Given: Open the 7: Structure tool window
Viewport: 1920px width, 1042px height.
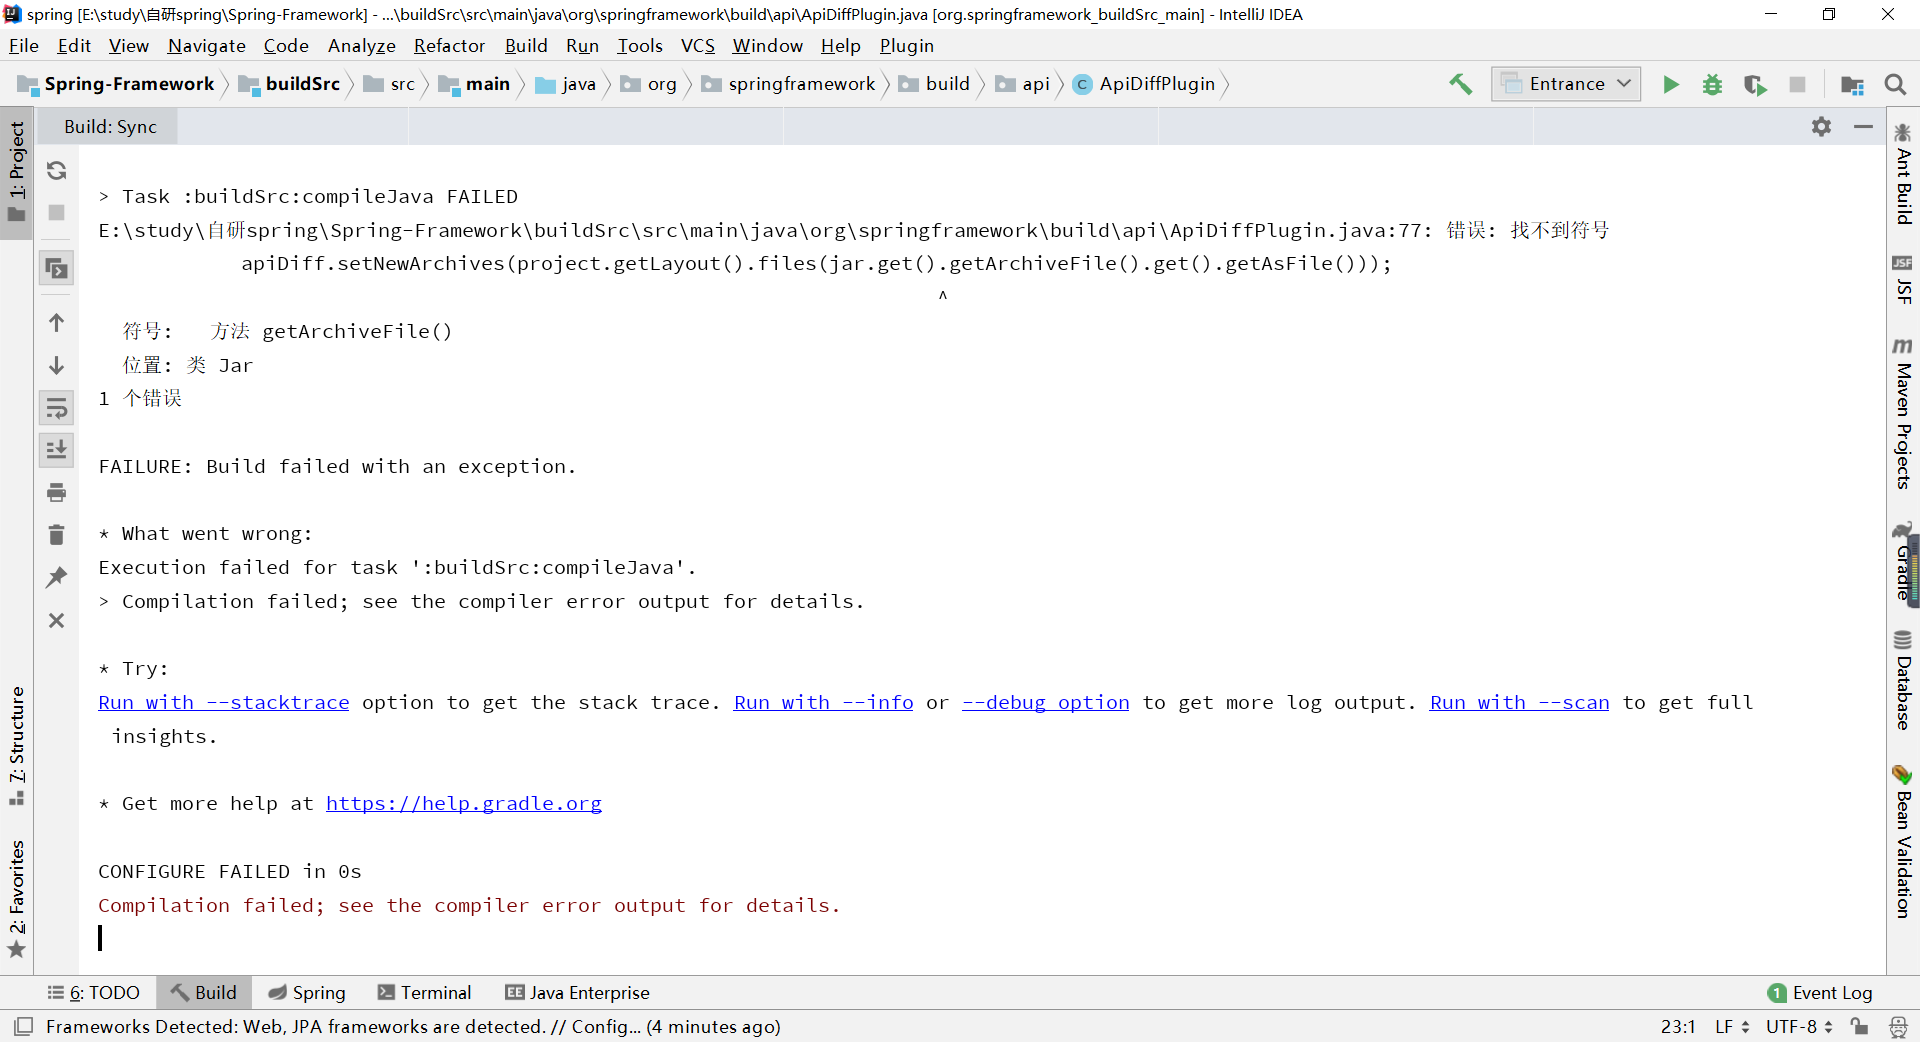Looking at the screenshot, I should [x=17, y=745].
